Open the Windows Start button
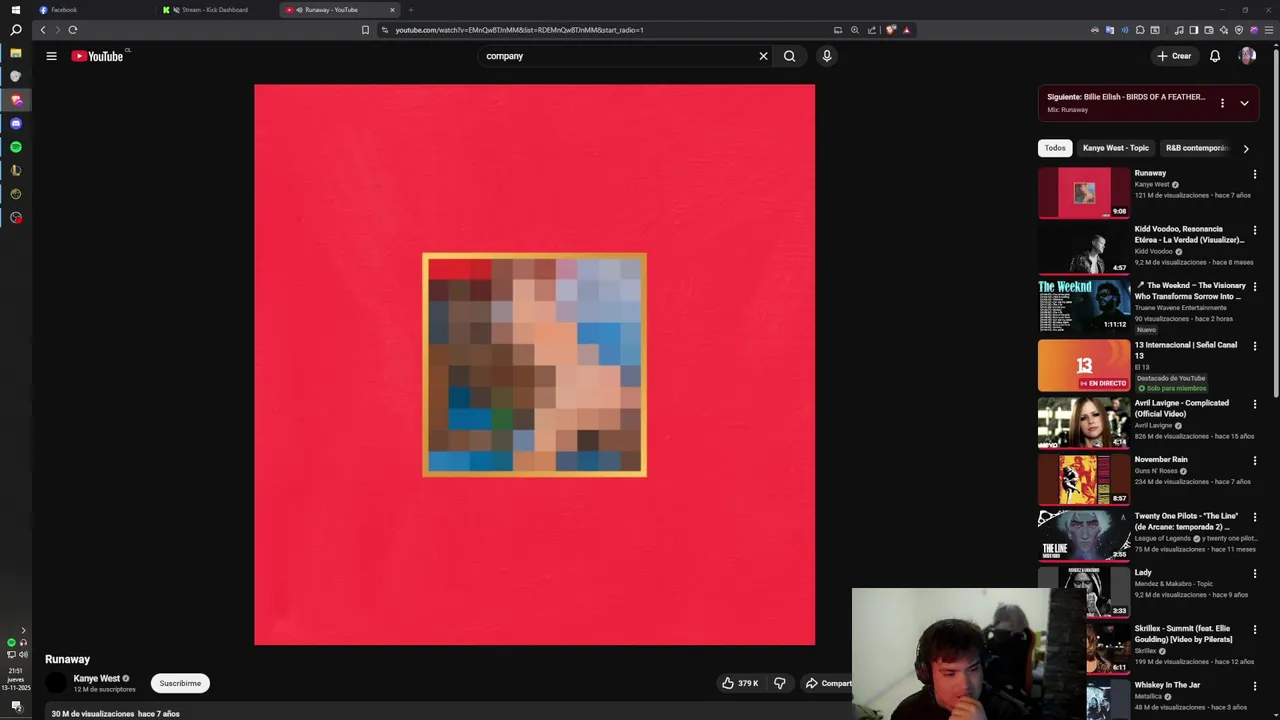 (x=15, y=10)
